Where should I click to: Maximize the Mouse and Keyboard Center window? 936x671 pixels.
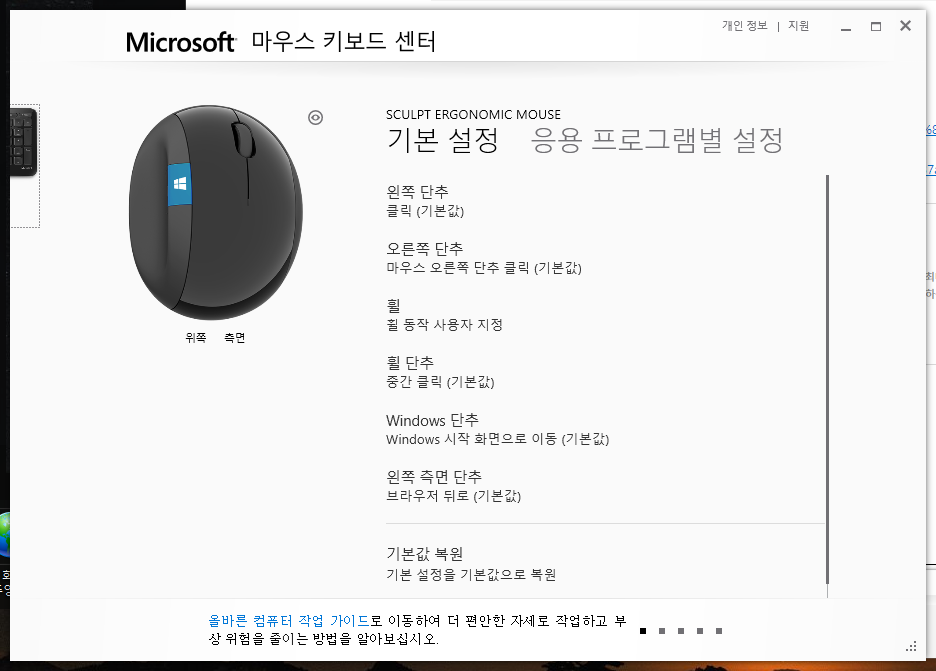(x=876, y=26)
